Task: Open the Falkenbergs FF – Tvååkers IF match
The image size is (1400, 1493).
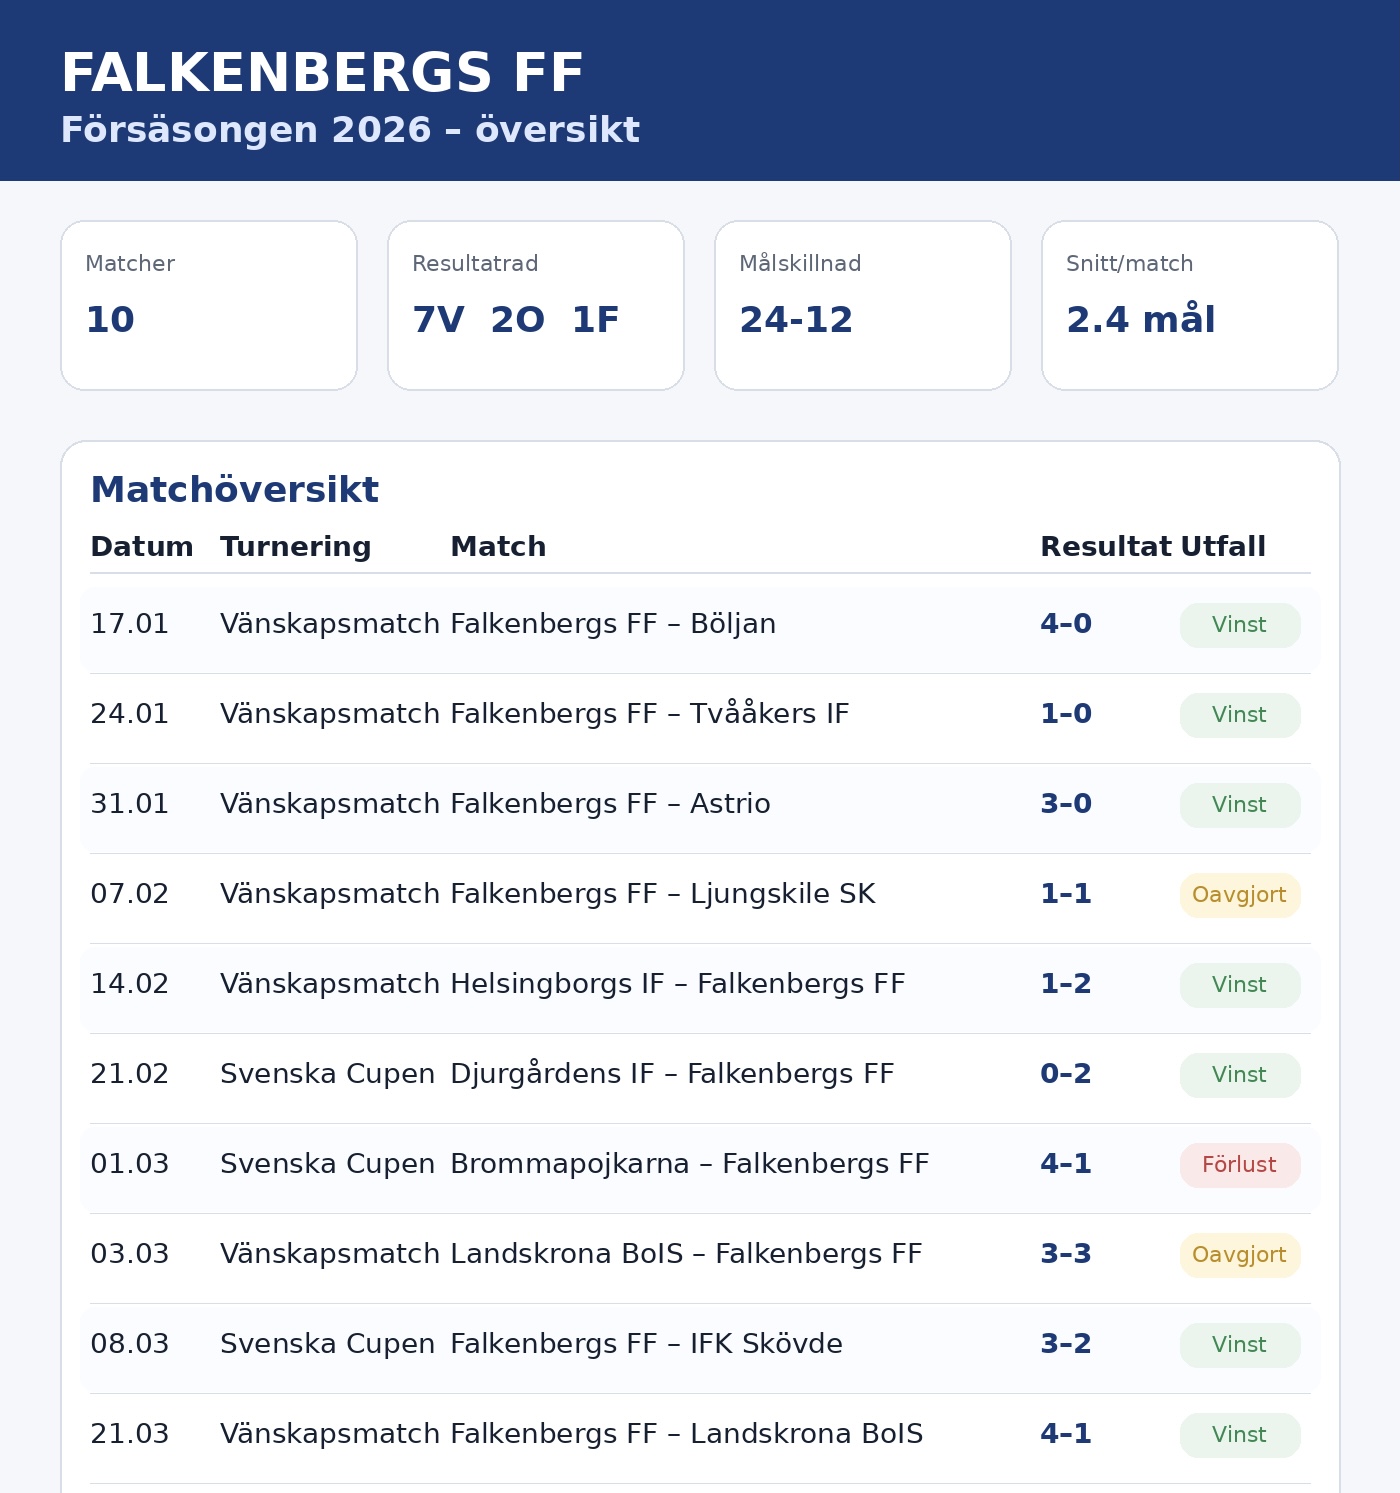Action: coord(649,714)
